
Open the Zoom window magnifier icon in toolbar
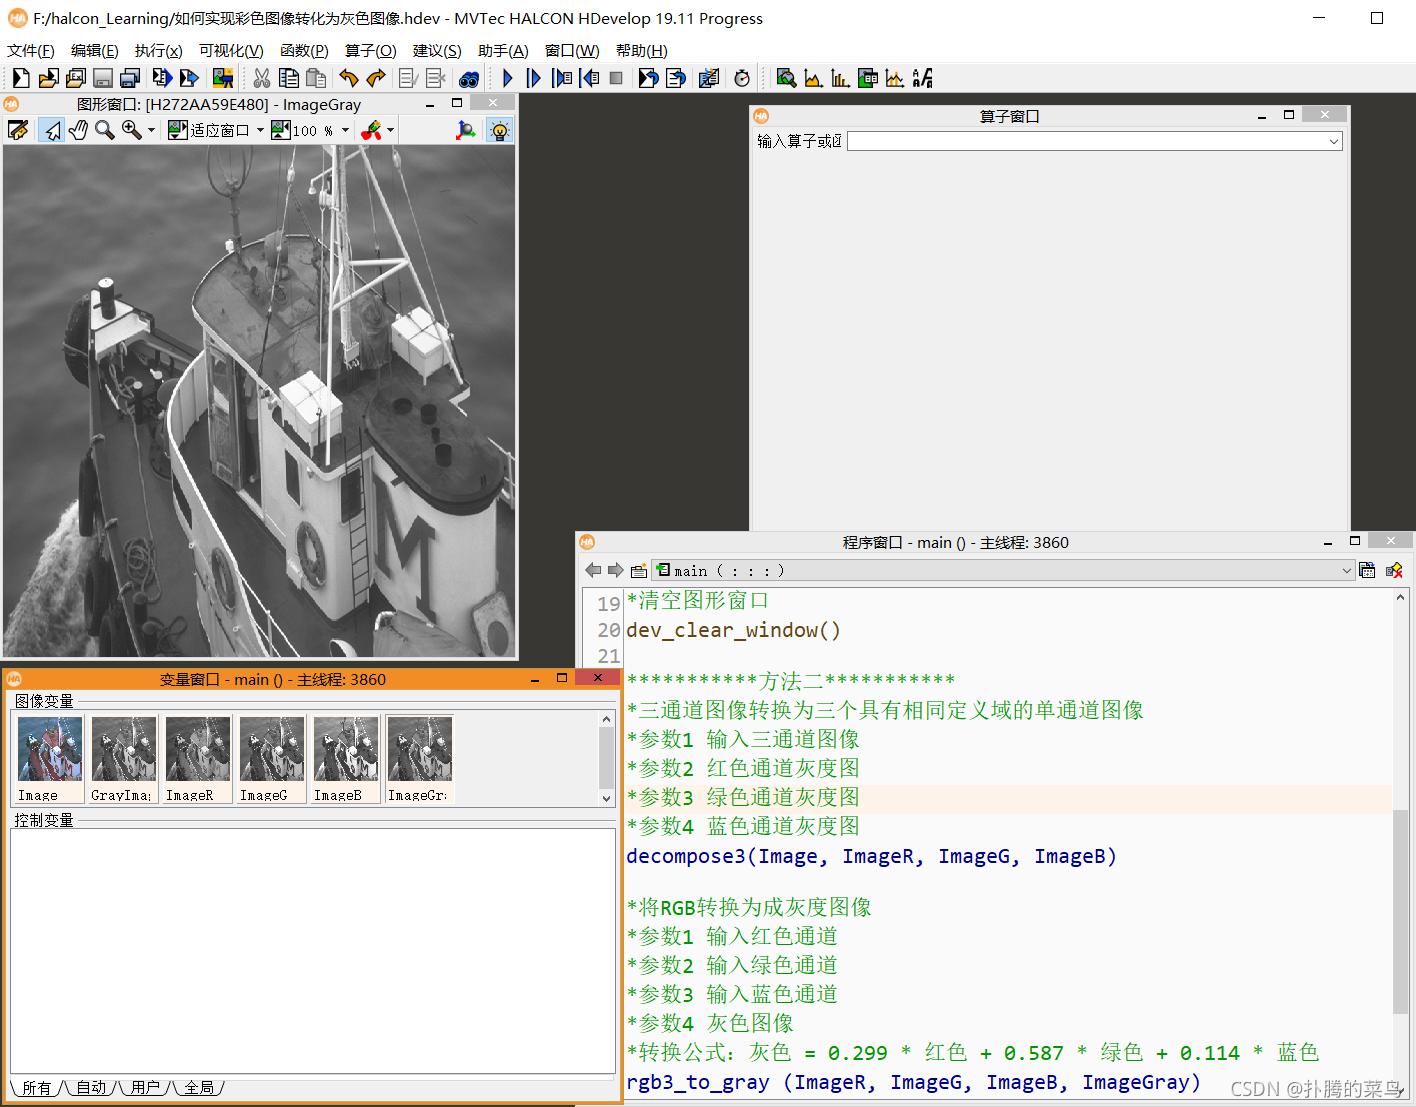pos(786,78)
